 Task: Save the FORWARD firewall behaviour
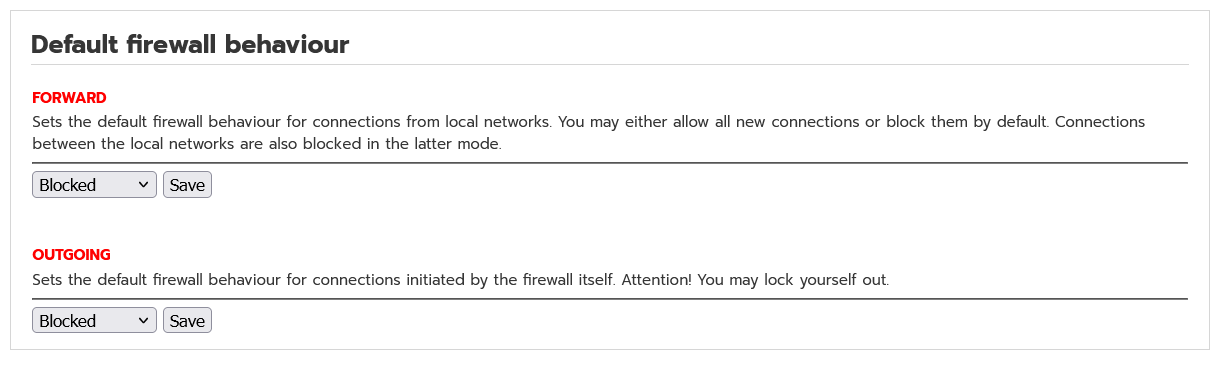(x=187, y=185)
